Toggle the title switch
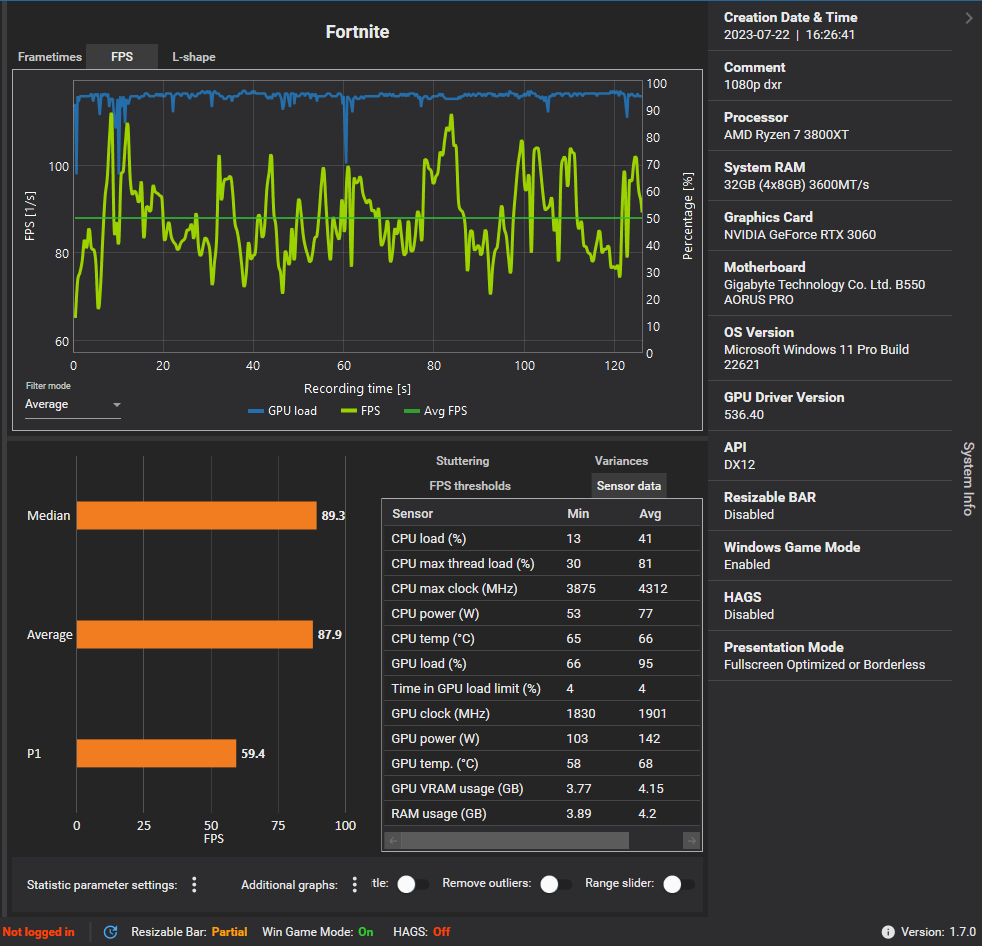982x946 pixels. 413,884
